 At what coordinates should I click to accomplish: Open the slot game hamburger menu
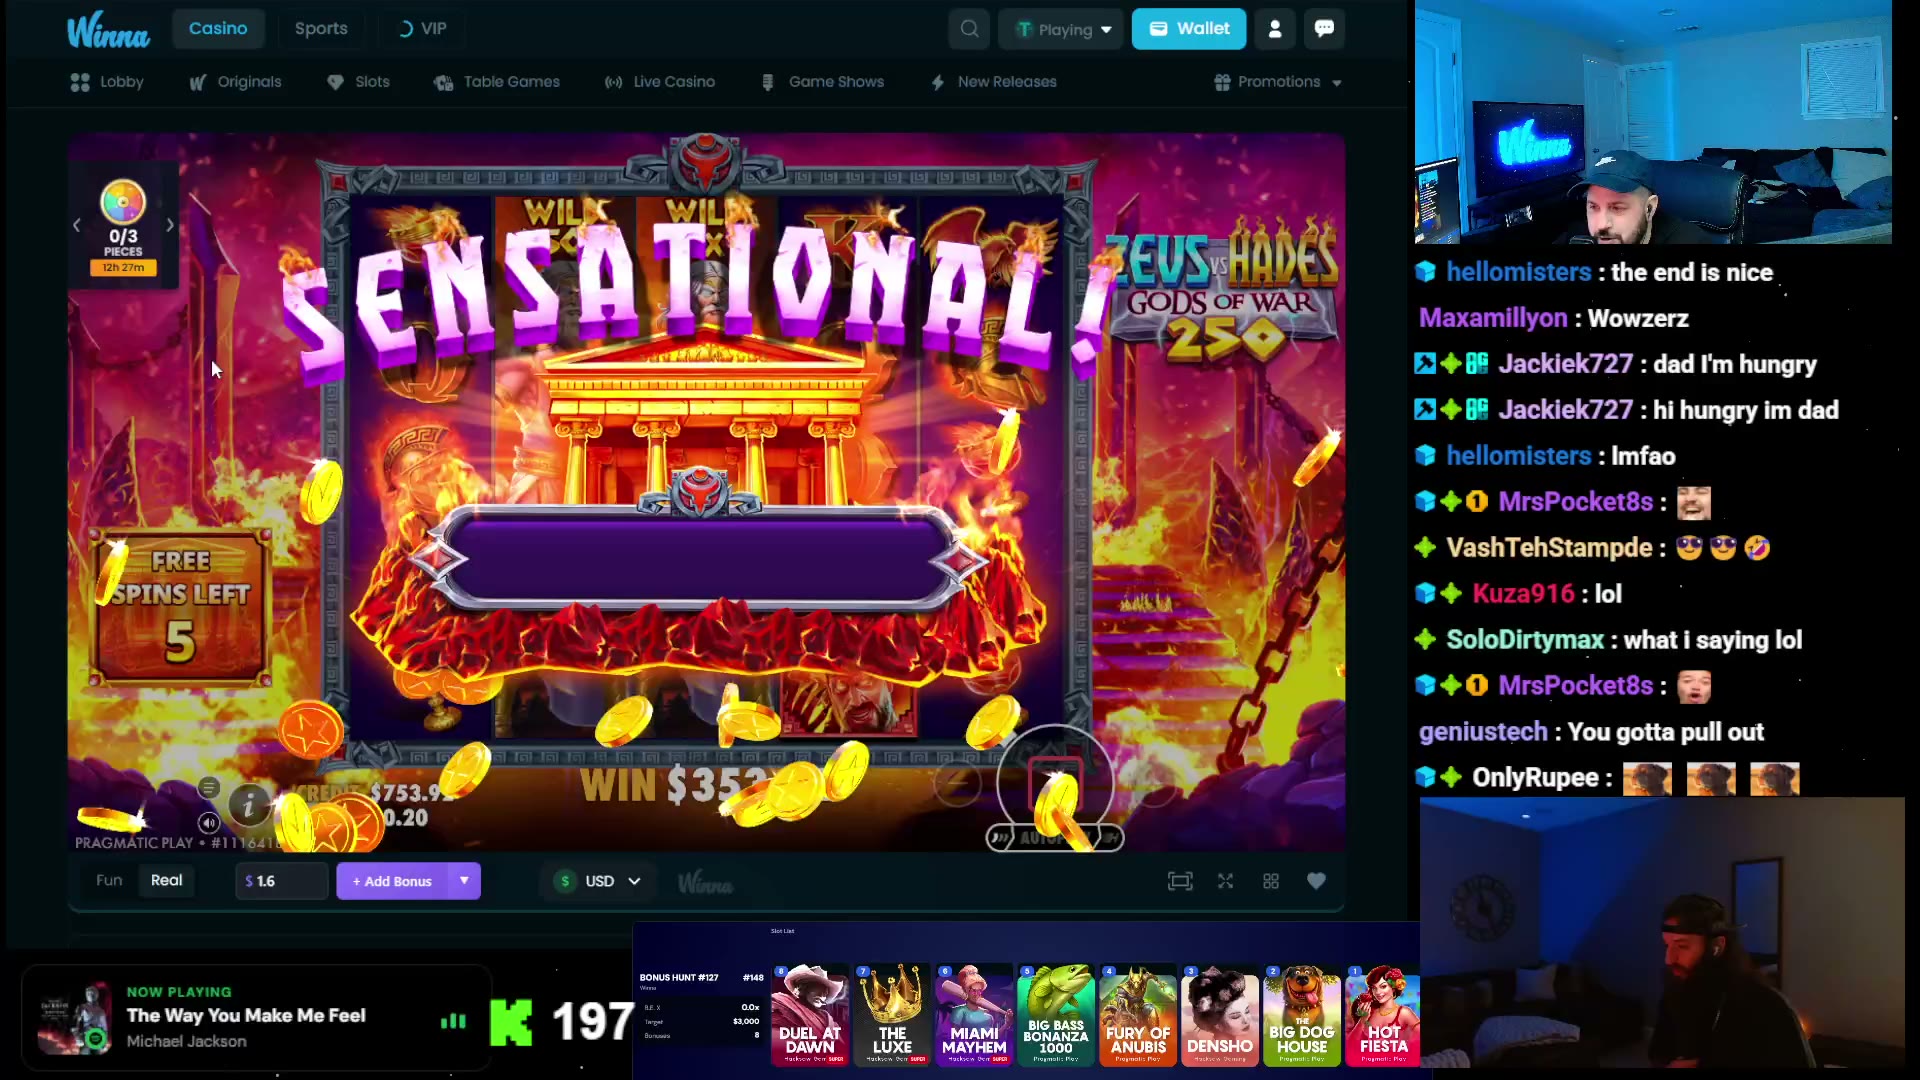(208, 788)
